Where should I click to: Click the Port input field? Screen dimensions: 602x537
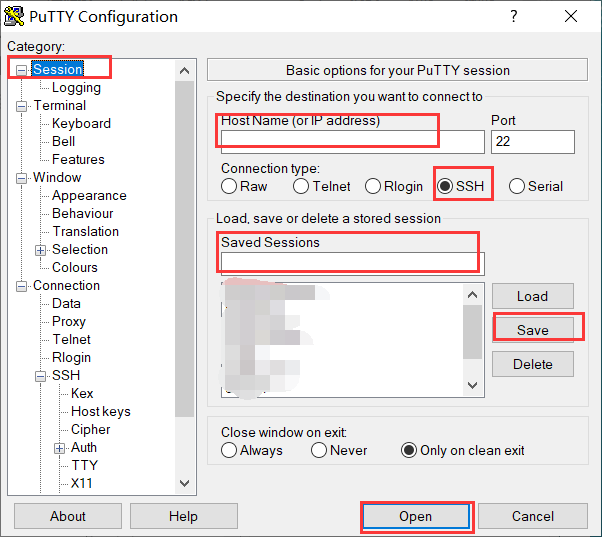pos(533,142)
